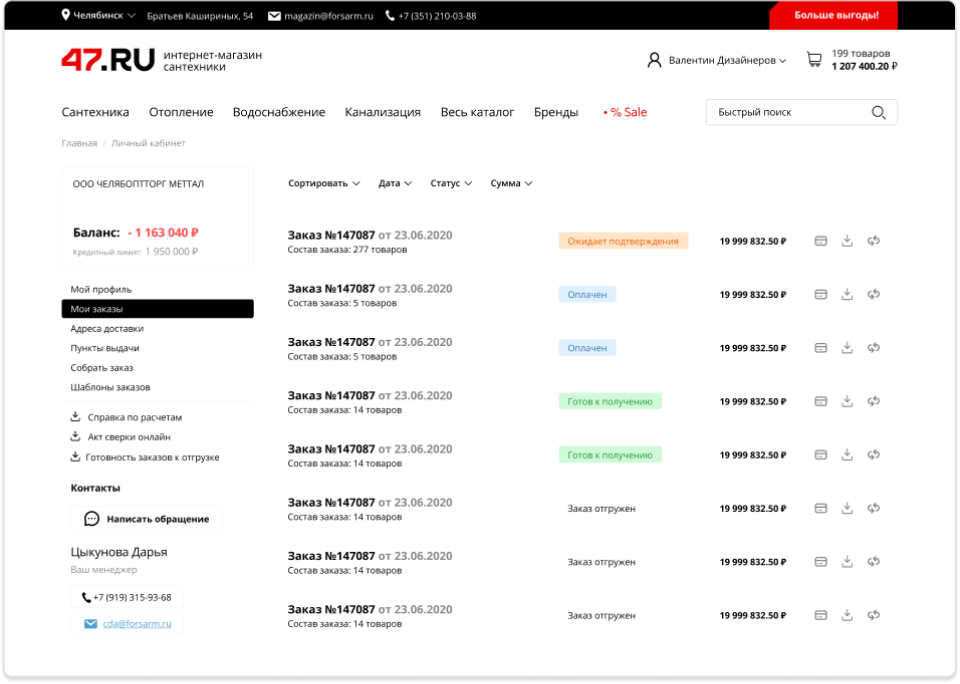Focus the Быстрый поиск search field
Image resolution: width=960 pixels, height=684 pixels.
[785, 113]
